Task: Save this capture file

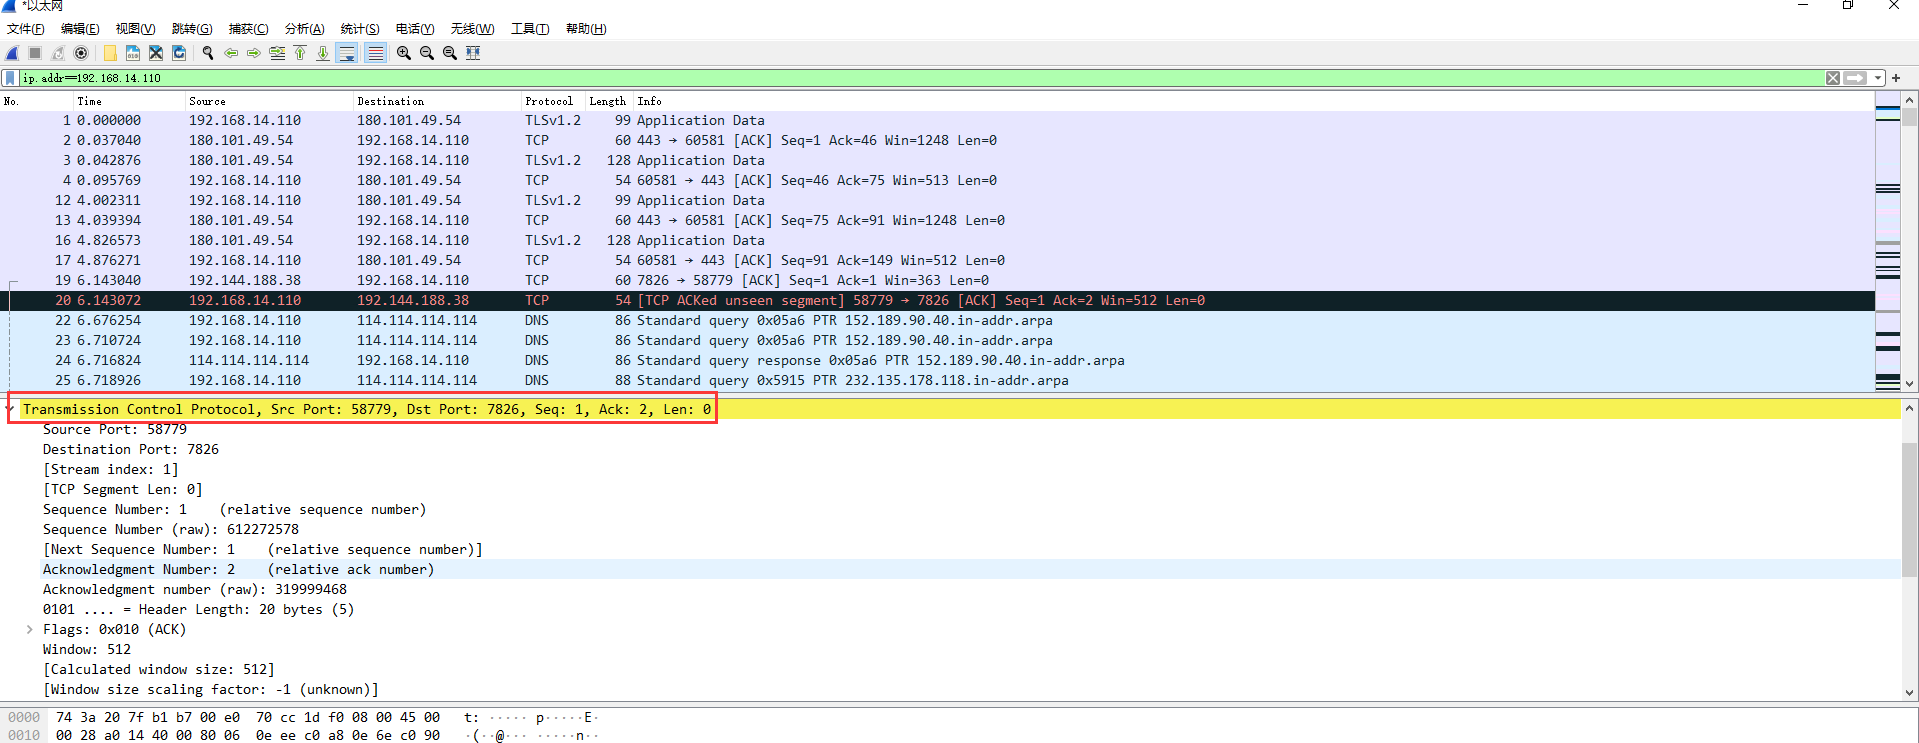Action: [133, 53]
